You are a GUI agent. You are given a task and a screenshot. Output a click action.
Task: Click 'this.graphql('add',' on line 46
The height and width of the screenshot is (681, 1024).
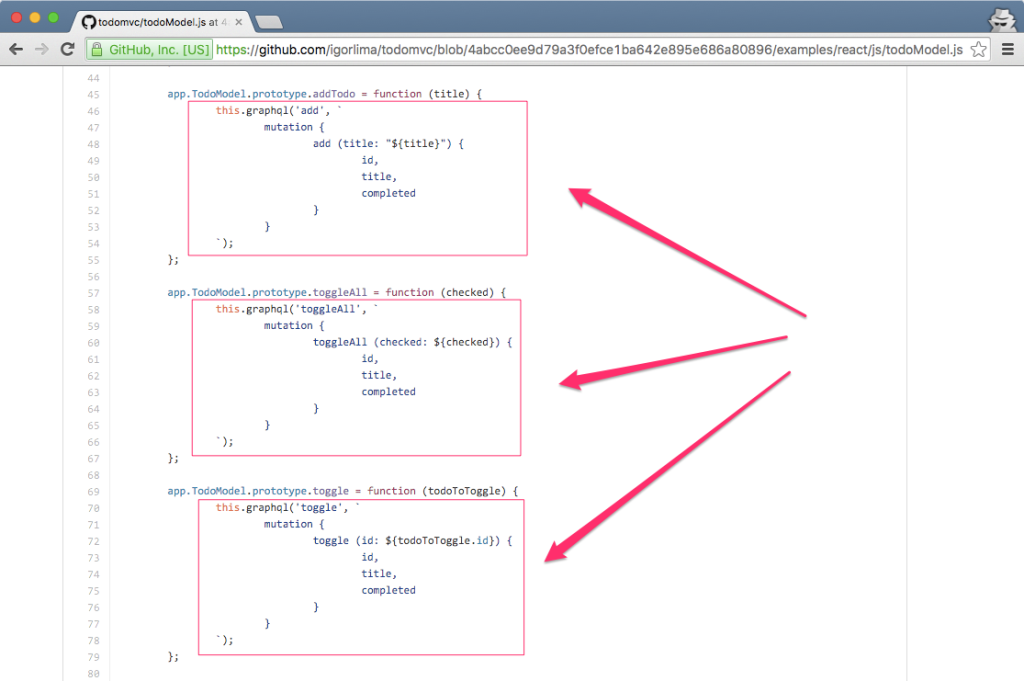(272, 110)
